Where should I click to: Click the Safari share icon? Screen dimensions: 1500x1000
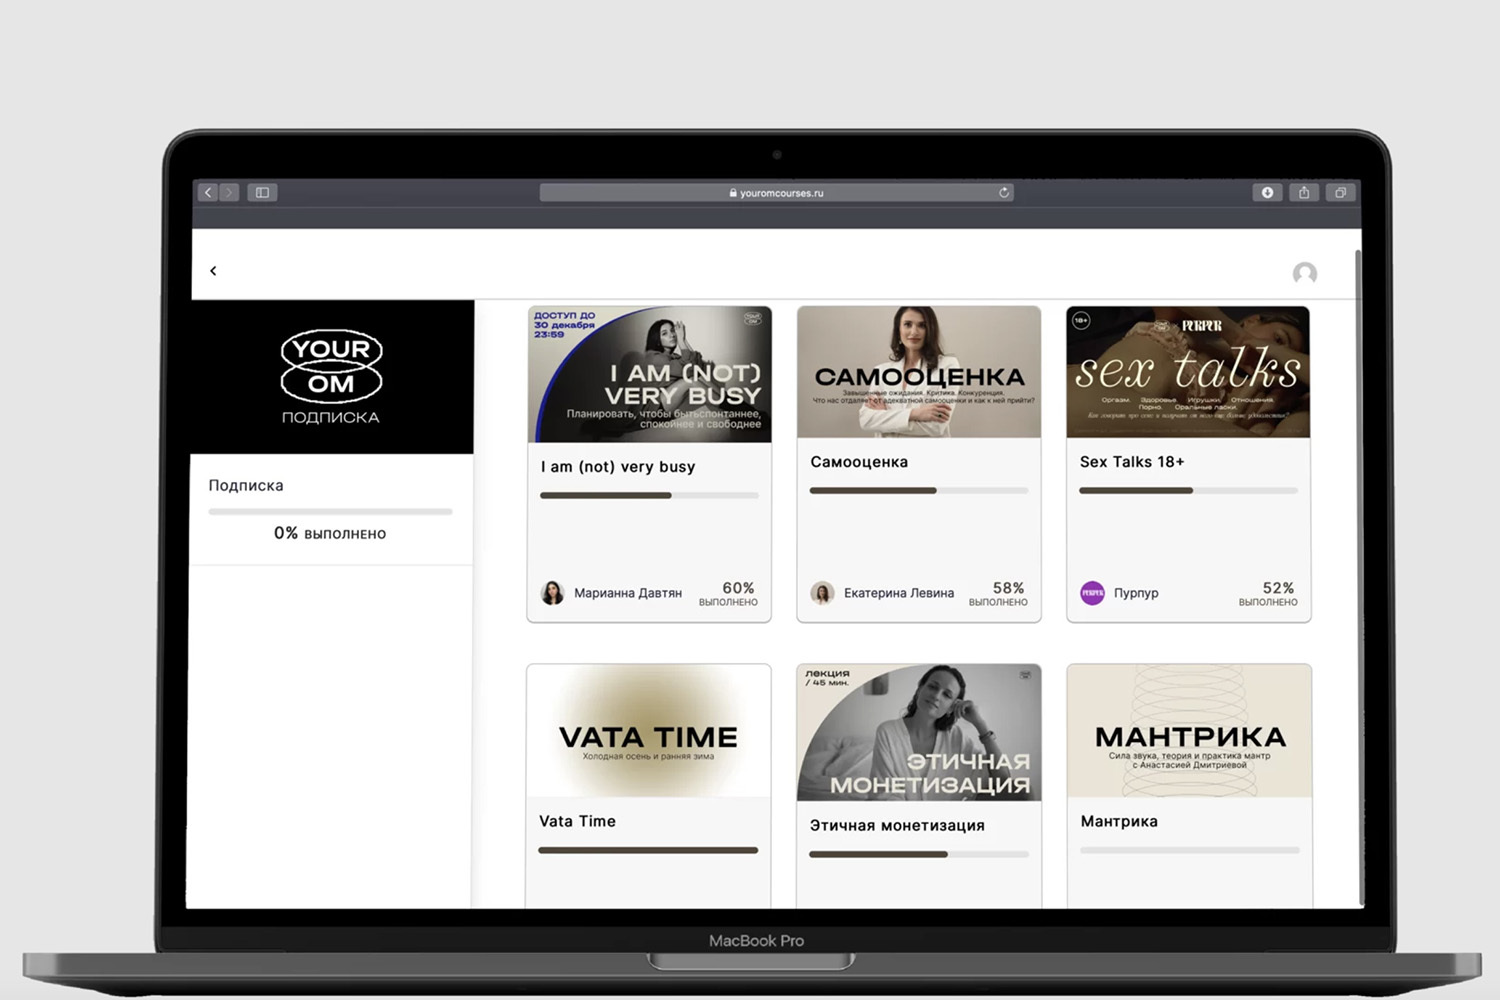point(1304,192)
